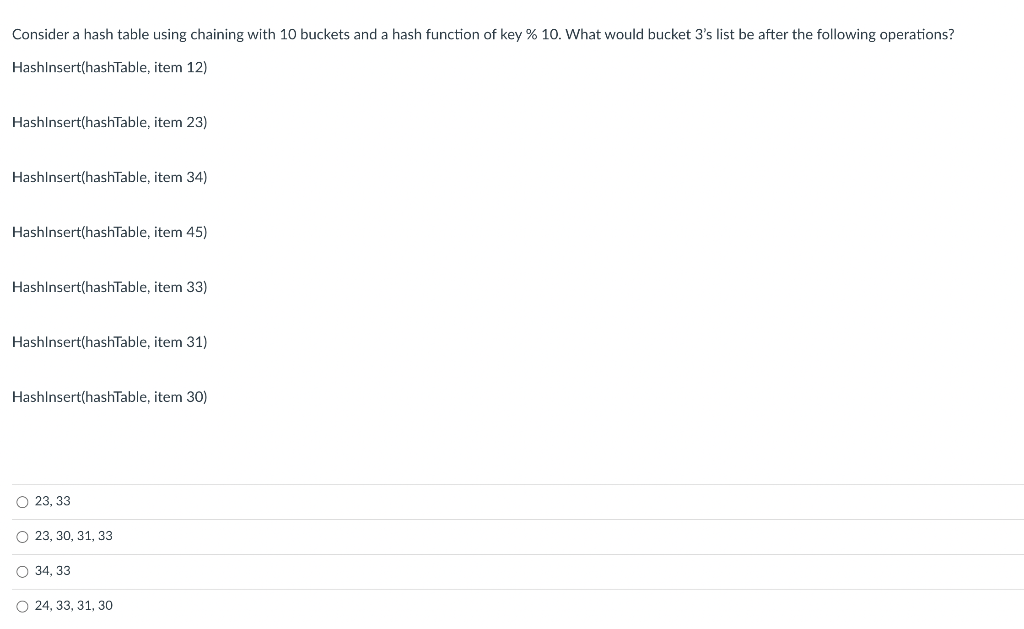
Task: Click the label text "23, 33"
Action: point(51,501)
